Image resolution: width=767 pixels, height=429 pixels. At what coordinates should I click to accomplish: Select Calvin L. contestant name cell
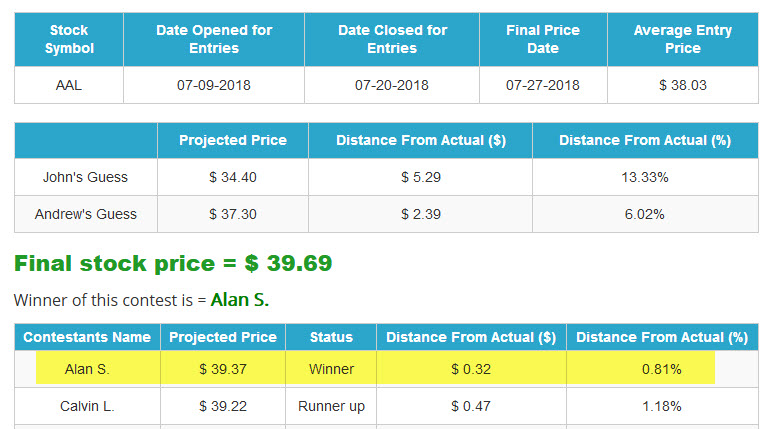pyautogui.click(x=87, y=406)
